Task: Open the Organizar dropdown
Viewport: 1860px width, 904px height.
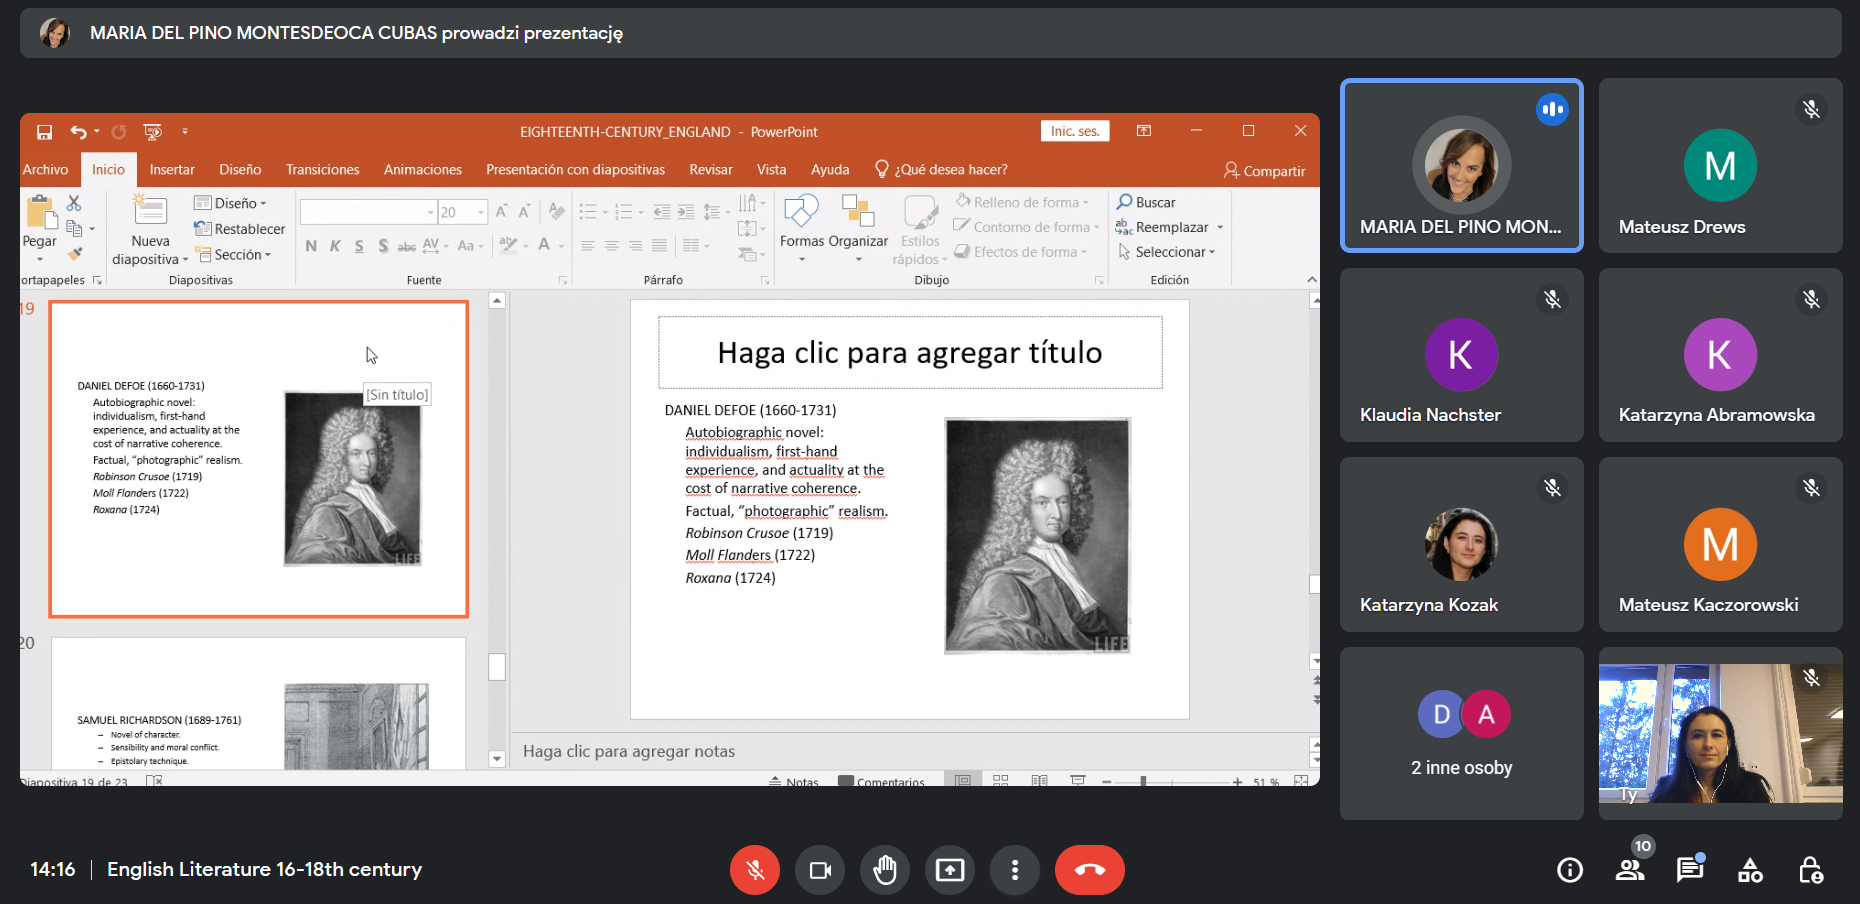Action: point(858,228)
